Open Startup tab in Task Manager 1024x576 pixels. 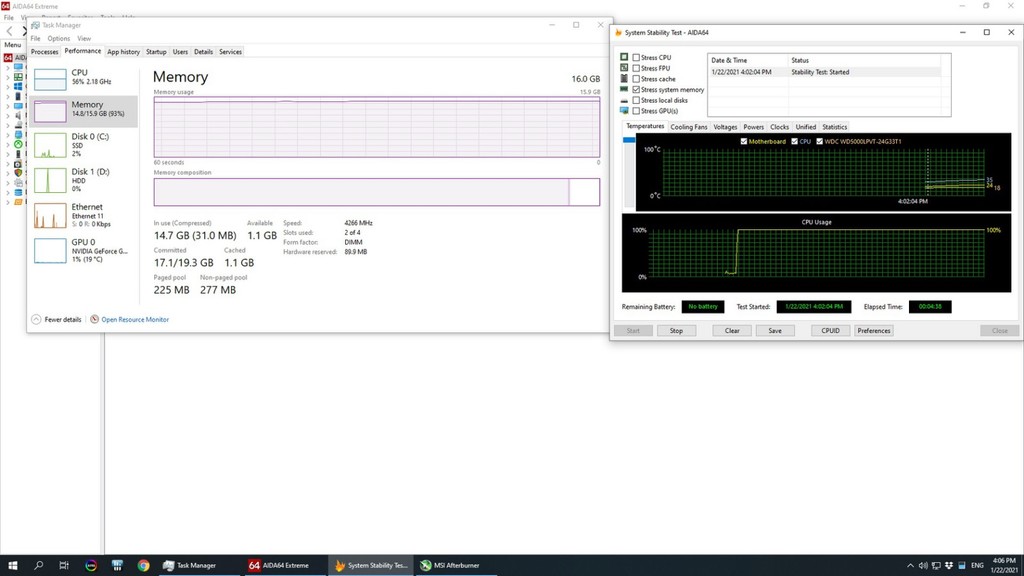point(156,52)
